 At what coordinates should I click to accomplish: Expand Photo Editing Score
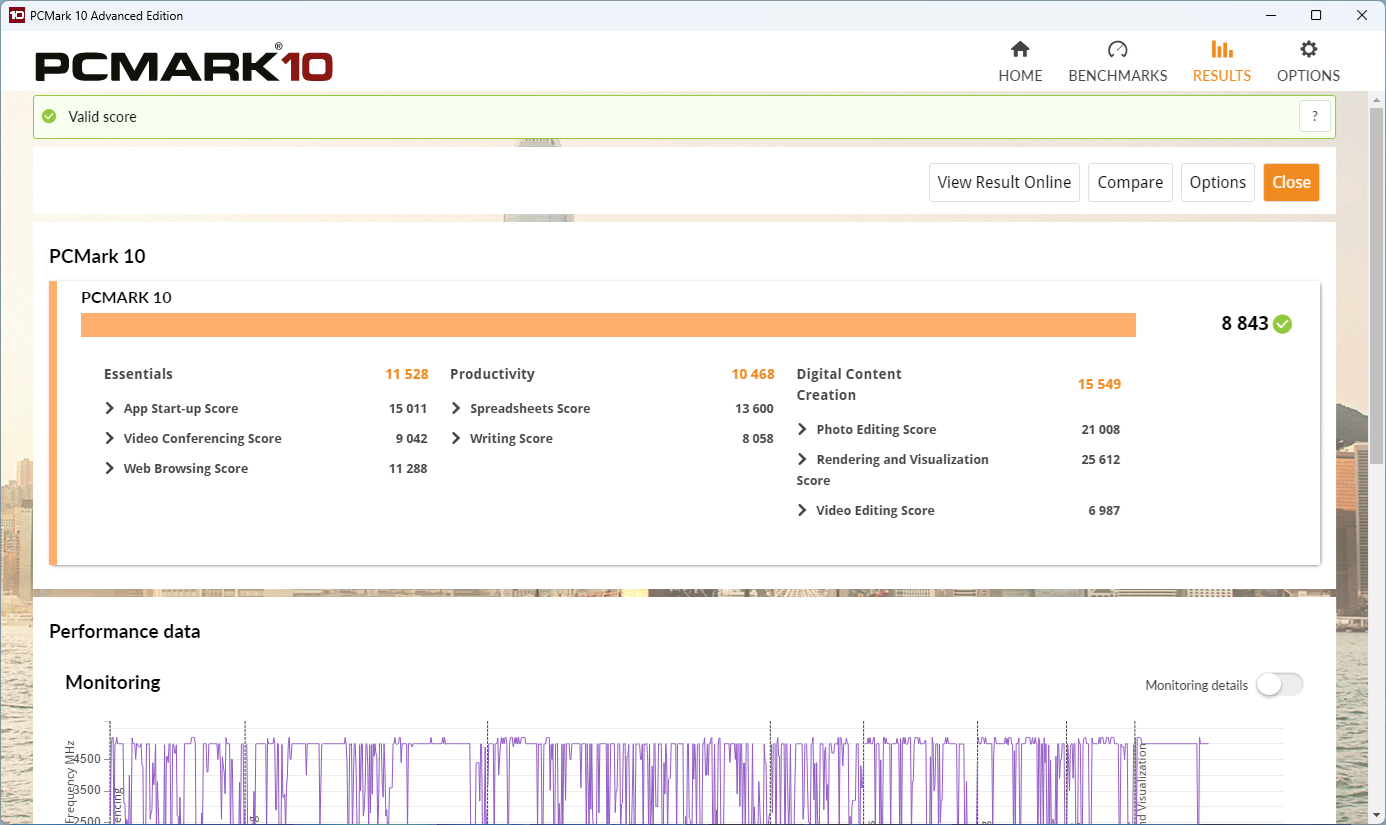(802, 429)
